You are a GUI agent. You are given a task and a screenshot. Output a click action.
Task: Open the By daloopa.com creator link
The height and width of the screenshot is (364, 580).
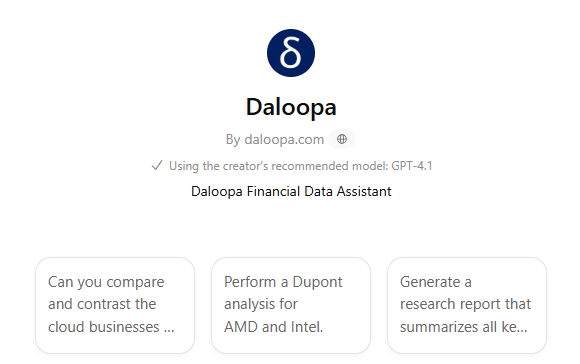click(x=275, y=139)
